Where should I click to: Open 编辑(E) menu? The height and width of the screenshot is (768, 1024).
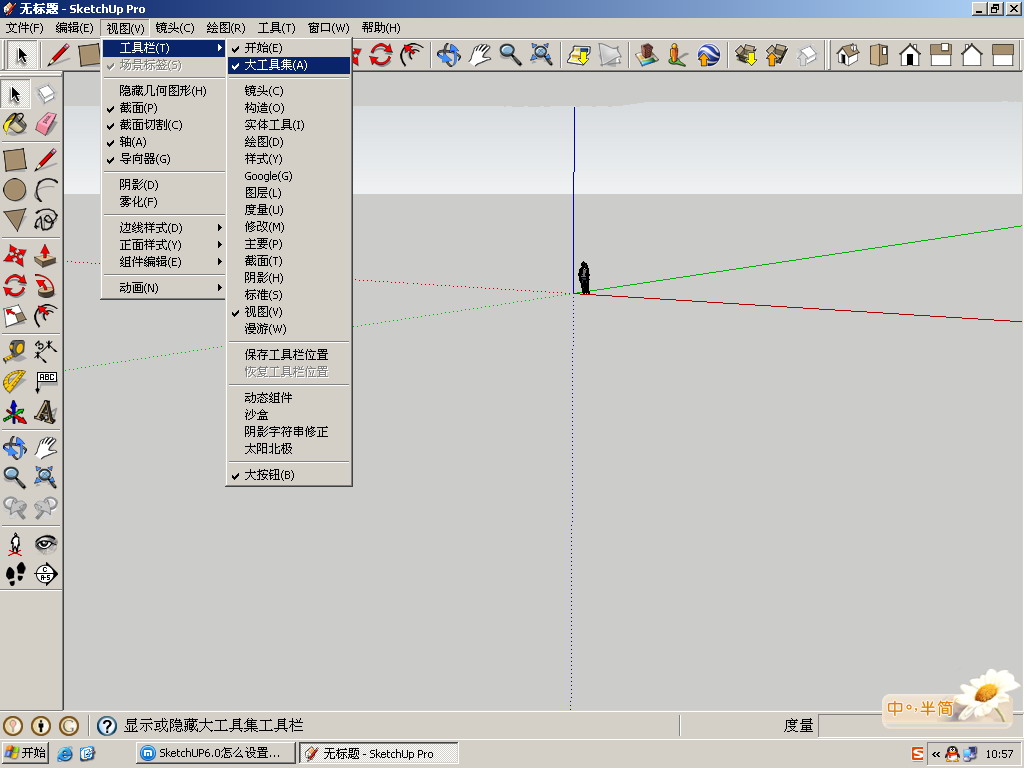pos(74,28)
